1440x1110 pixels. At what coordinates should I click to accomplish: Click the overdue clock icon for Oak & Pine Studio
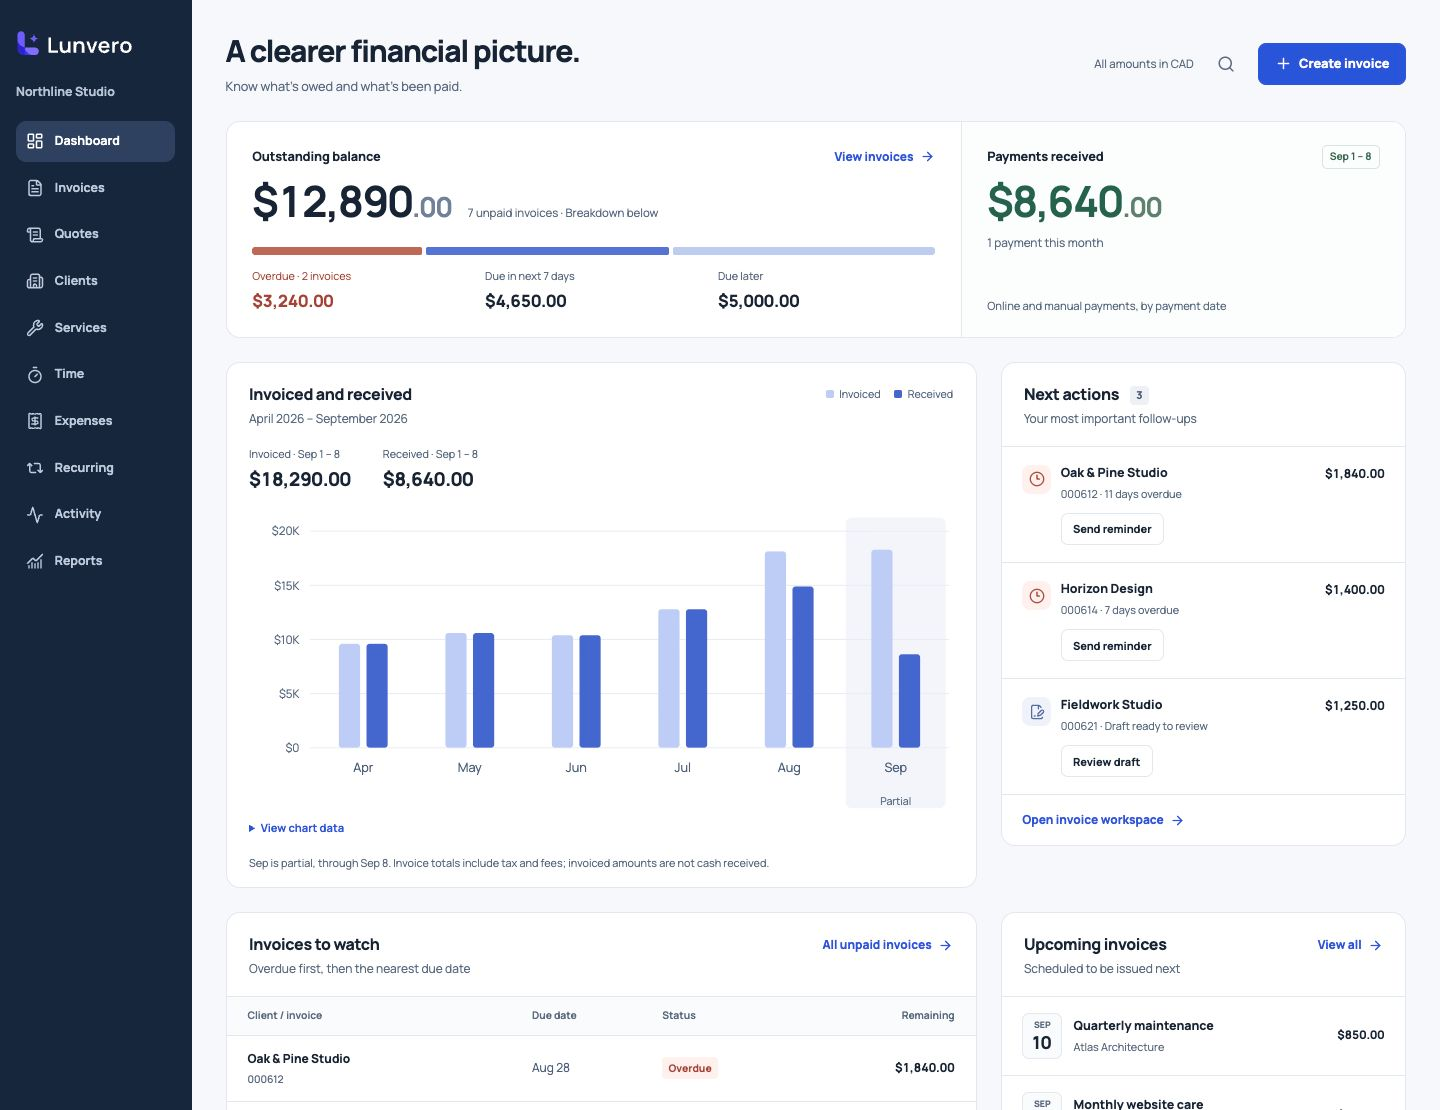tap(1037, 479)
